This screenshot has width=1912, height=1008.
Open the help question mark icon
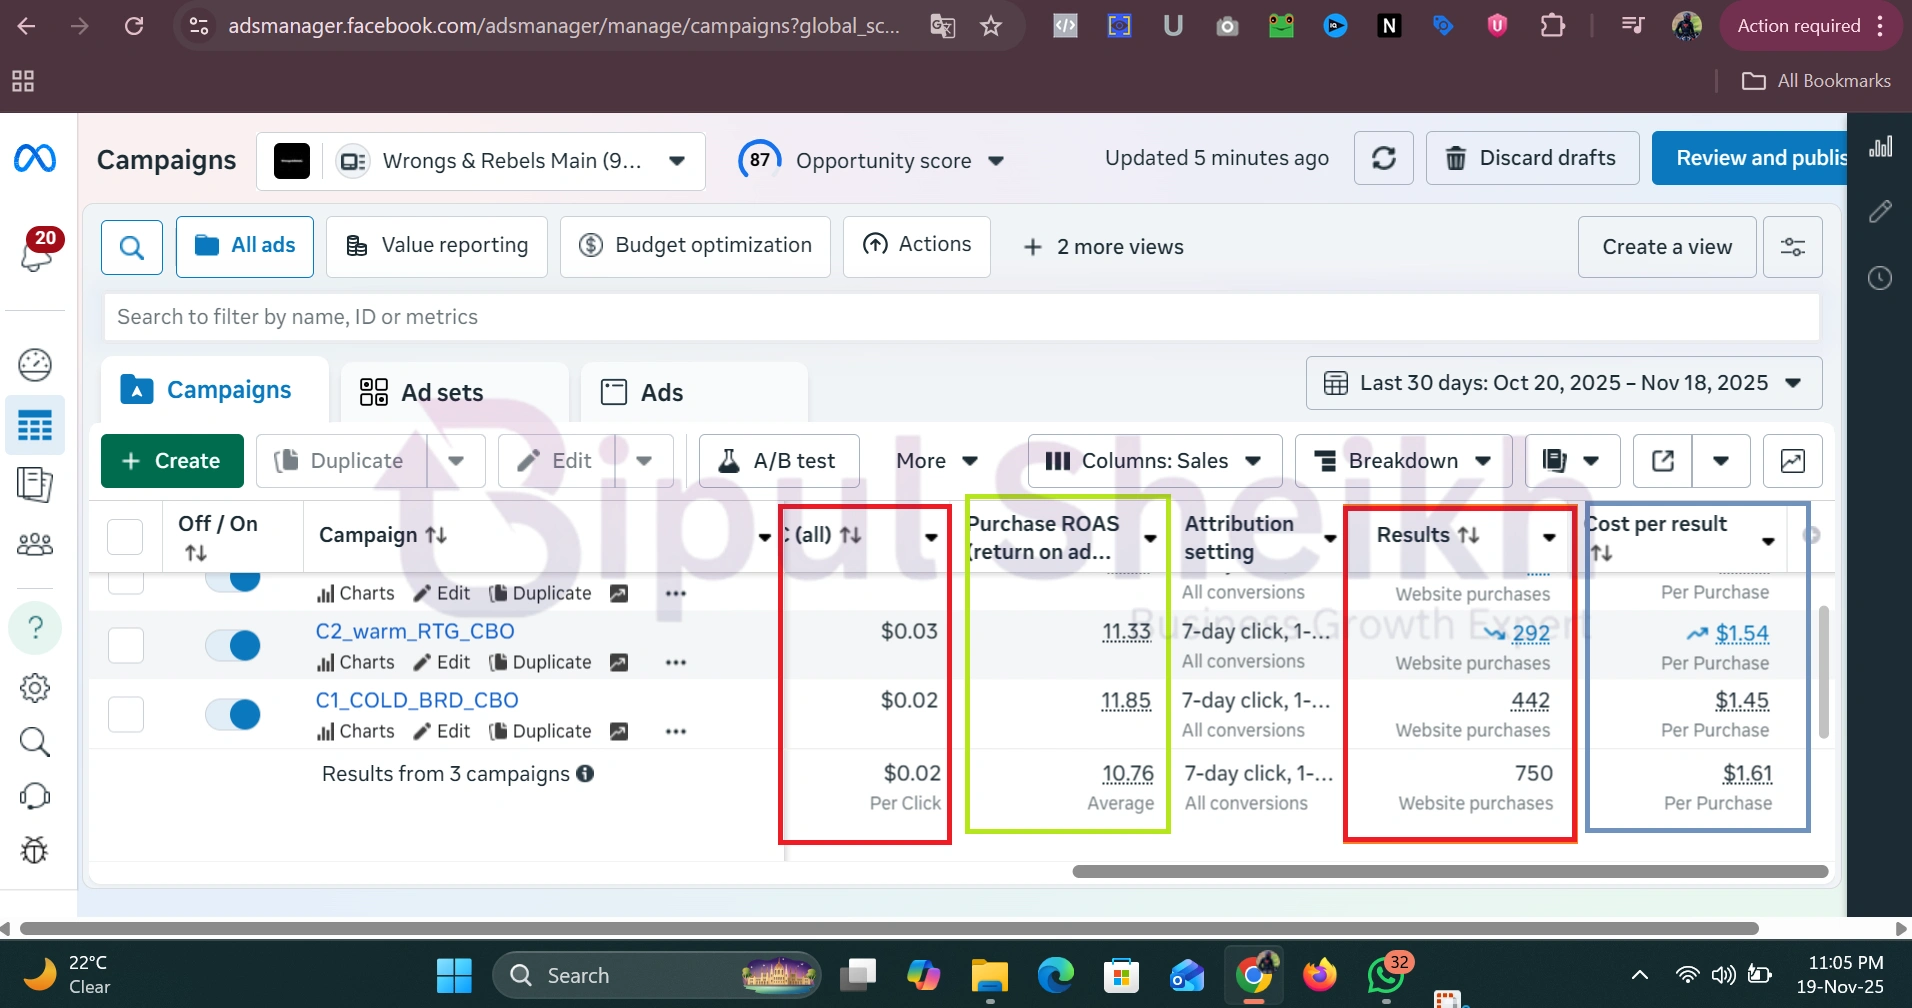pos(35,627)
